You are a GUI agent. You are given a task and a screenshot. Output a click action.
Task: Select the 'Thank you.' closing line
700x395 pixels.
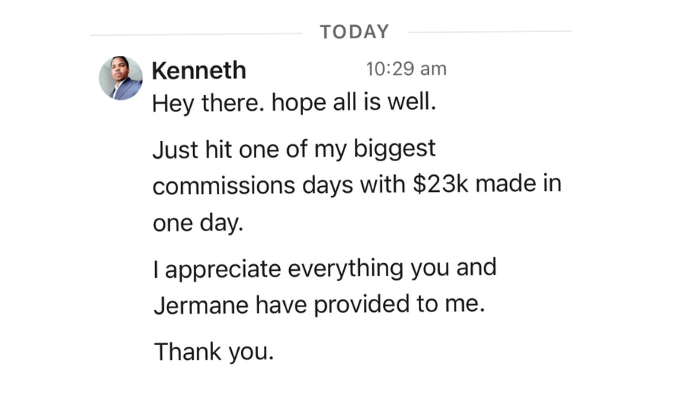(214, 351)
